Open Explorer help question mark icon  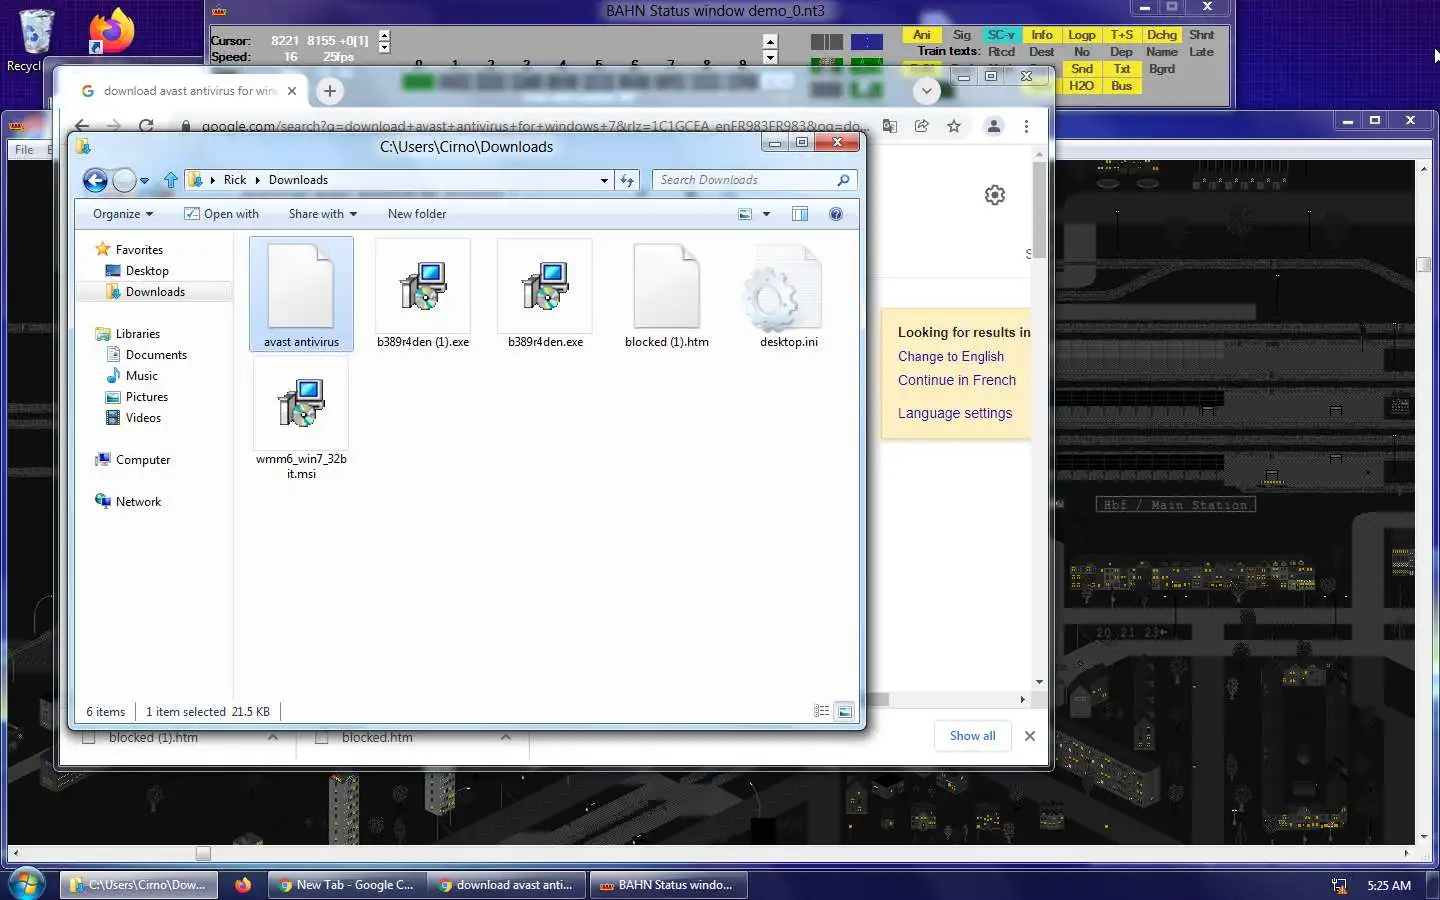[x=836, y=214]
